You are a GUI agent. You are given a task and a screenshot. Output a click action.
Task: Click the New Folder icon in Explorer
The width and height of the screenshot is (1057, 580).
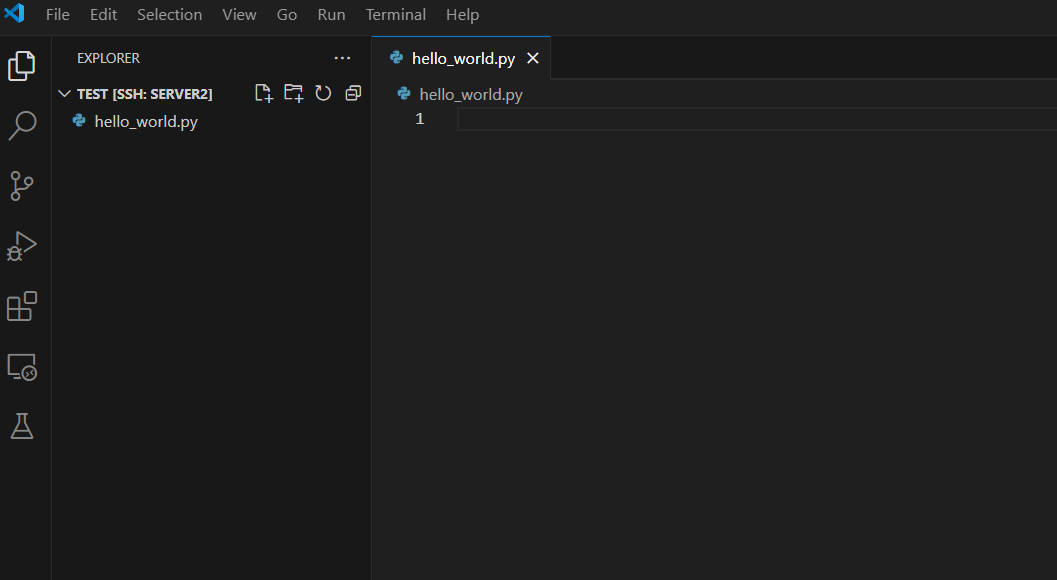click(293, 93)
